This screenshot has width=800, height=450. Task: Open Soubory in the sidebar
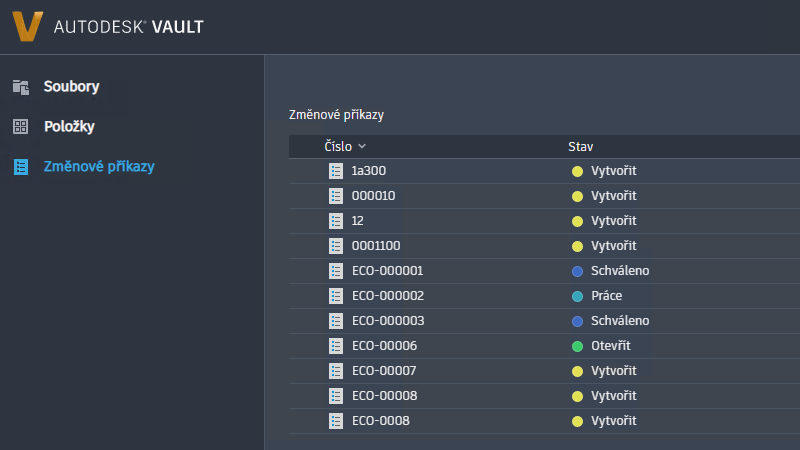coord(71,87)
